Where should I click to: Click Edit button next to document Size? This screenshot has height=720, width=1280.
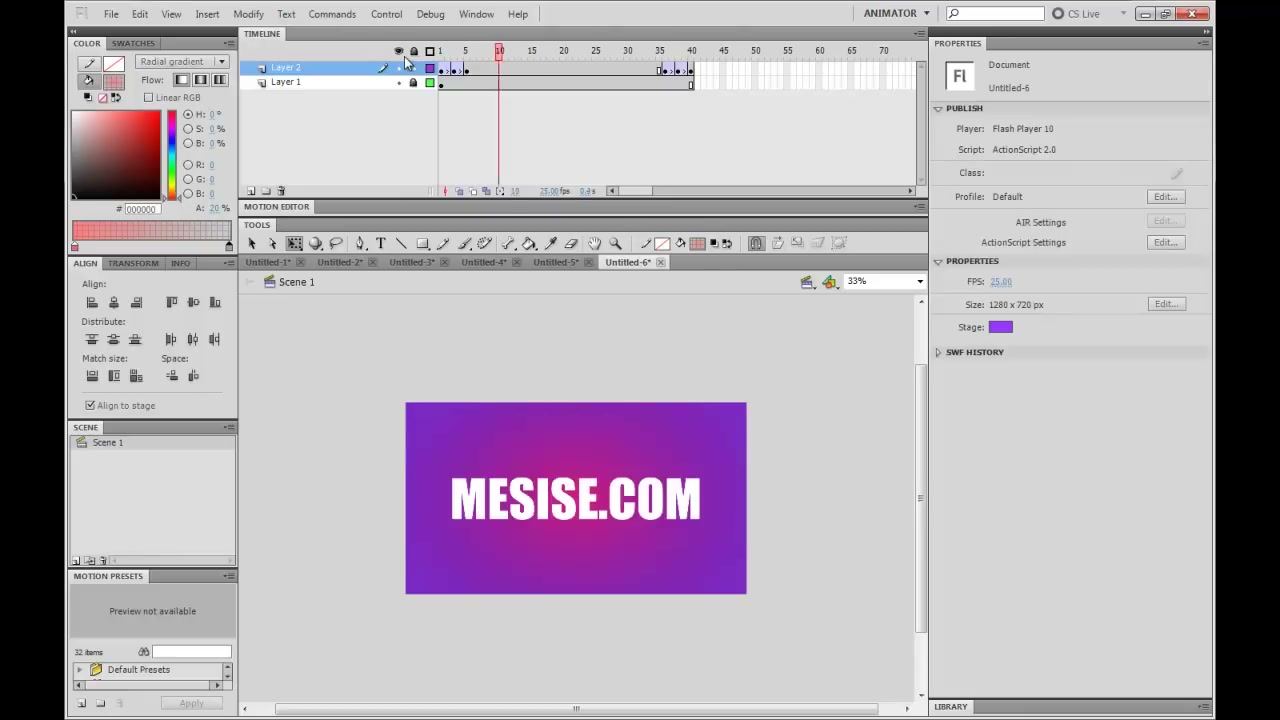[1165, 304]
